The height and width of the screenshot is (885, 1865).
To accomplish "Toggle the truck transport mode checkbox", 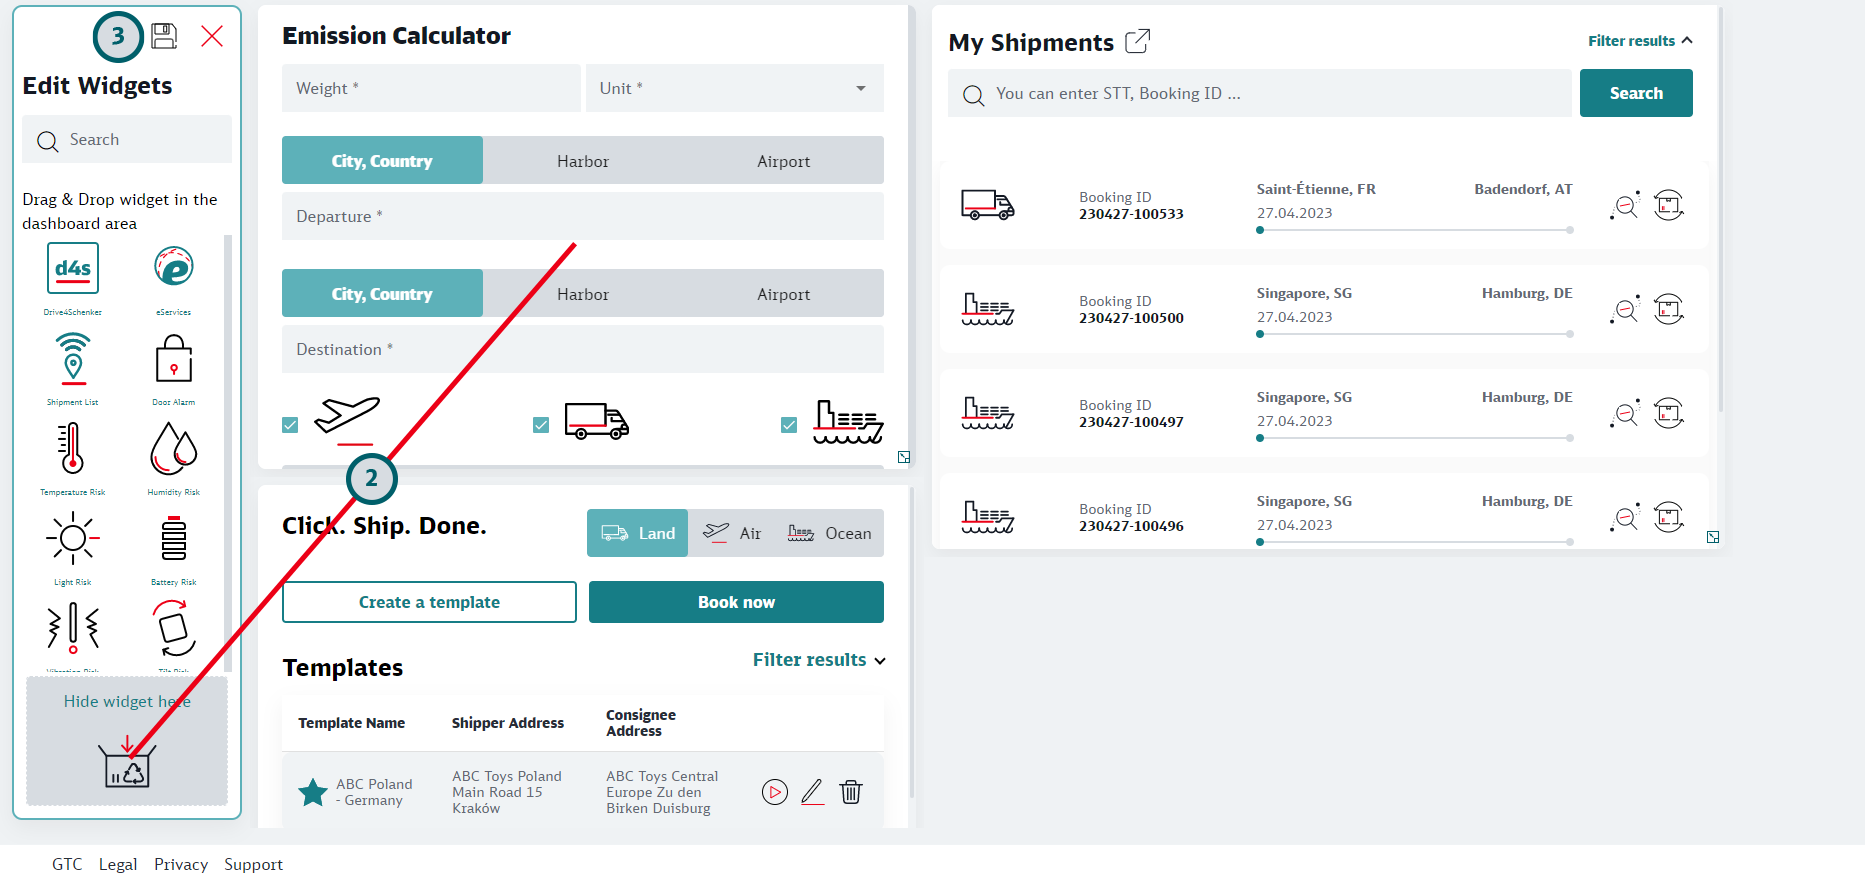I will click(x=541, y=425).
